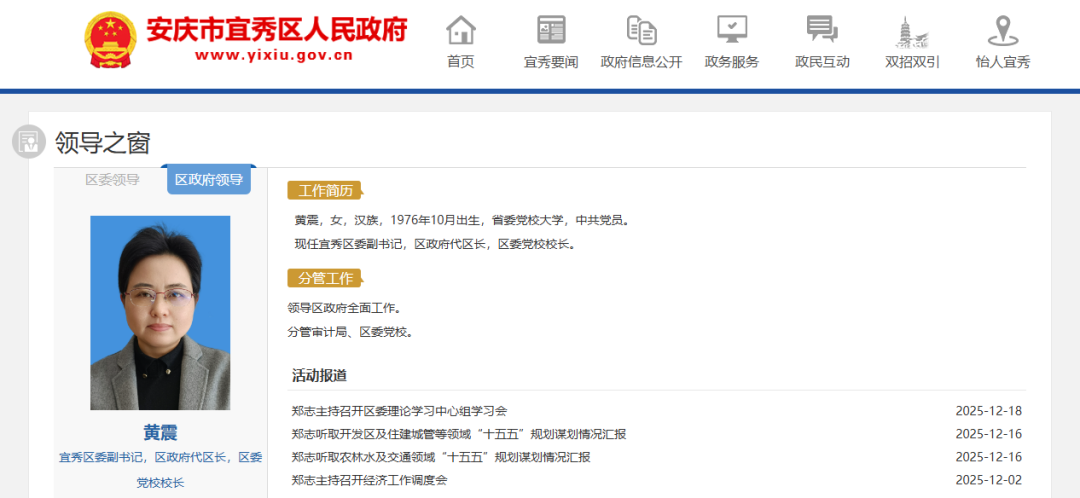Open article 郑志主持召开区委理论学习中心组学习会
Image resolution: width=1080 pixels, height=498 pixels.
(399, 411)
